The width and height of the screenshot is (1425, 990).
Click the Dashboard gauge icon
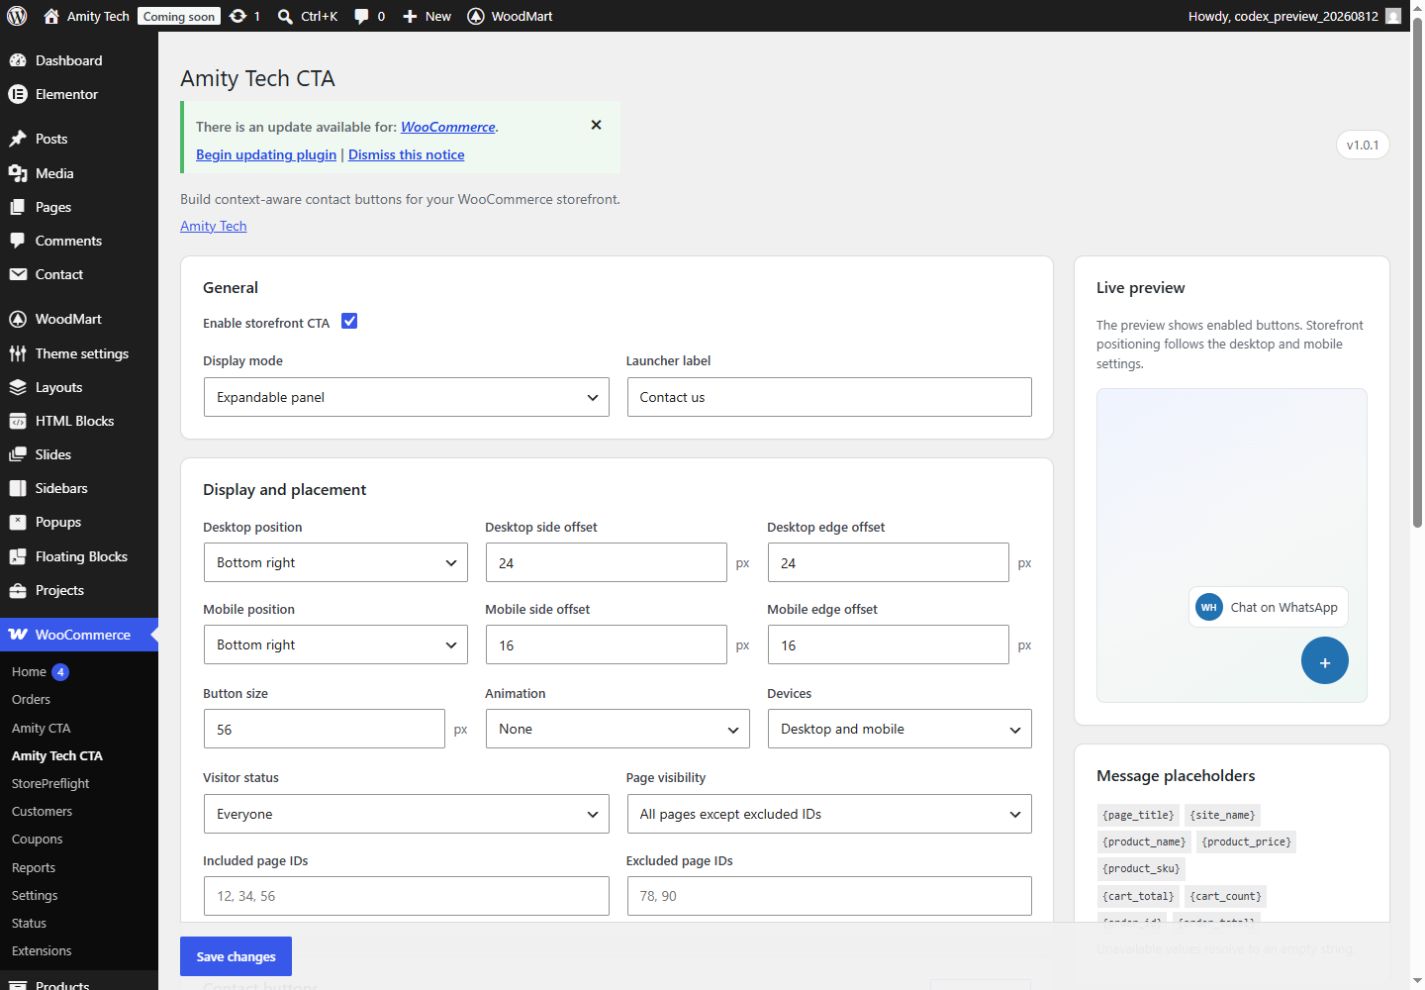coord(18,60)
